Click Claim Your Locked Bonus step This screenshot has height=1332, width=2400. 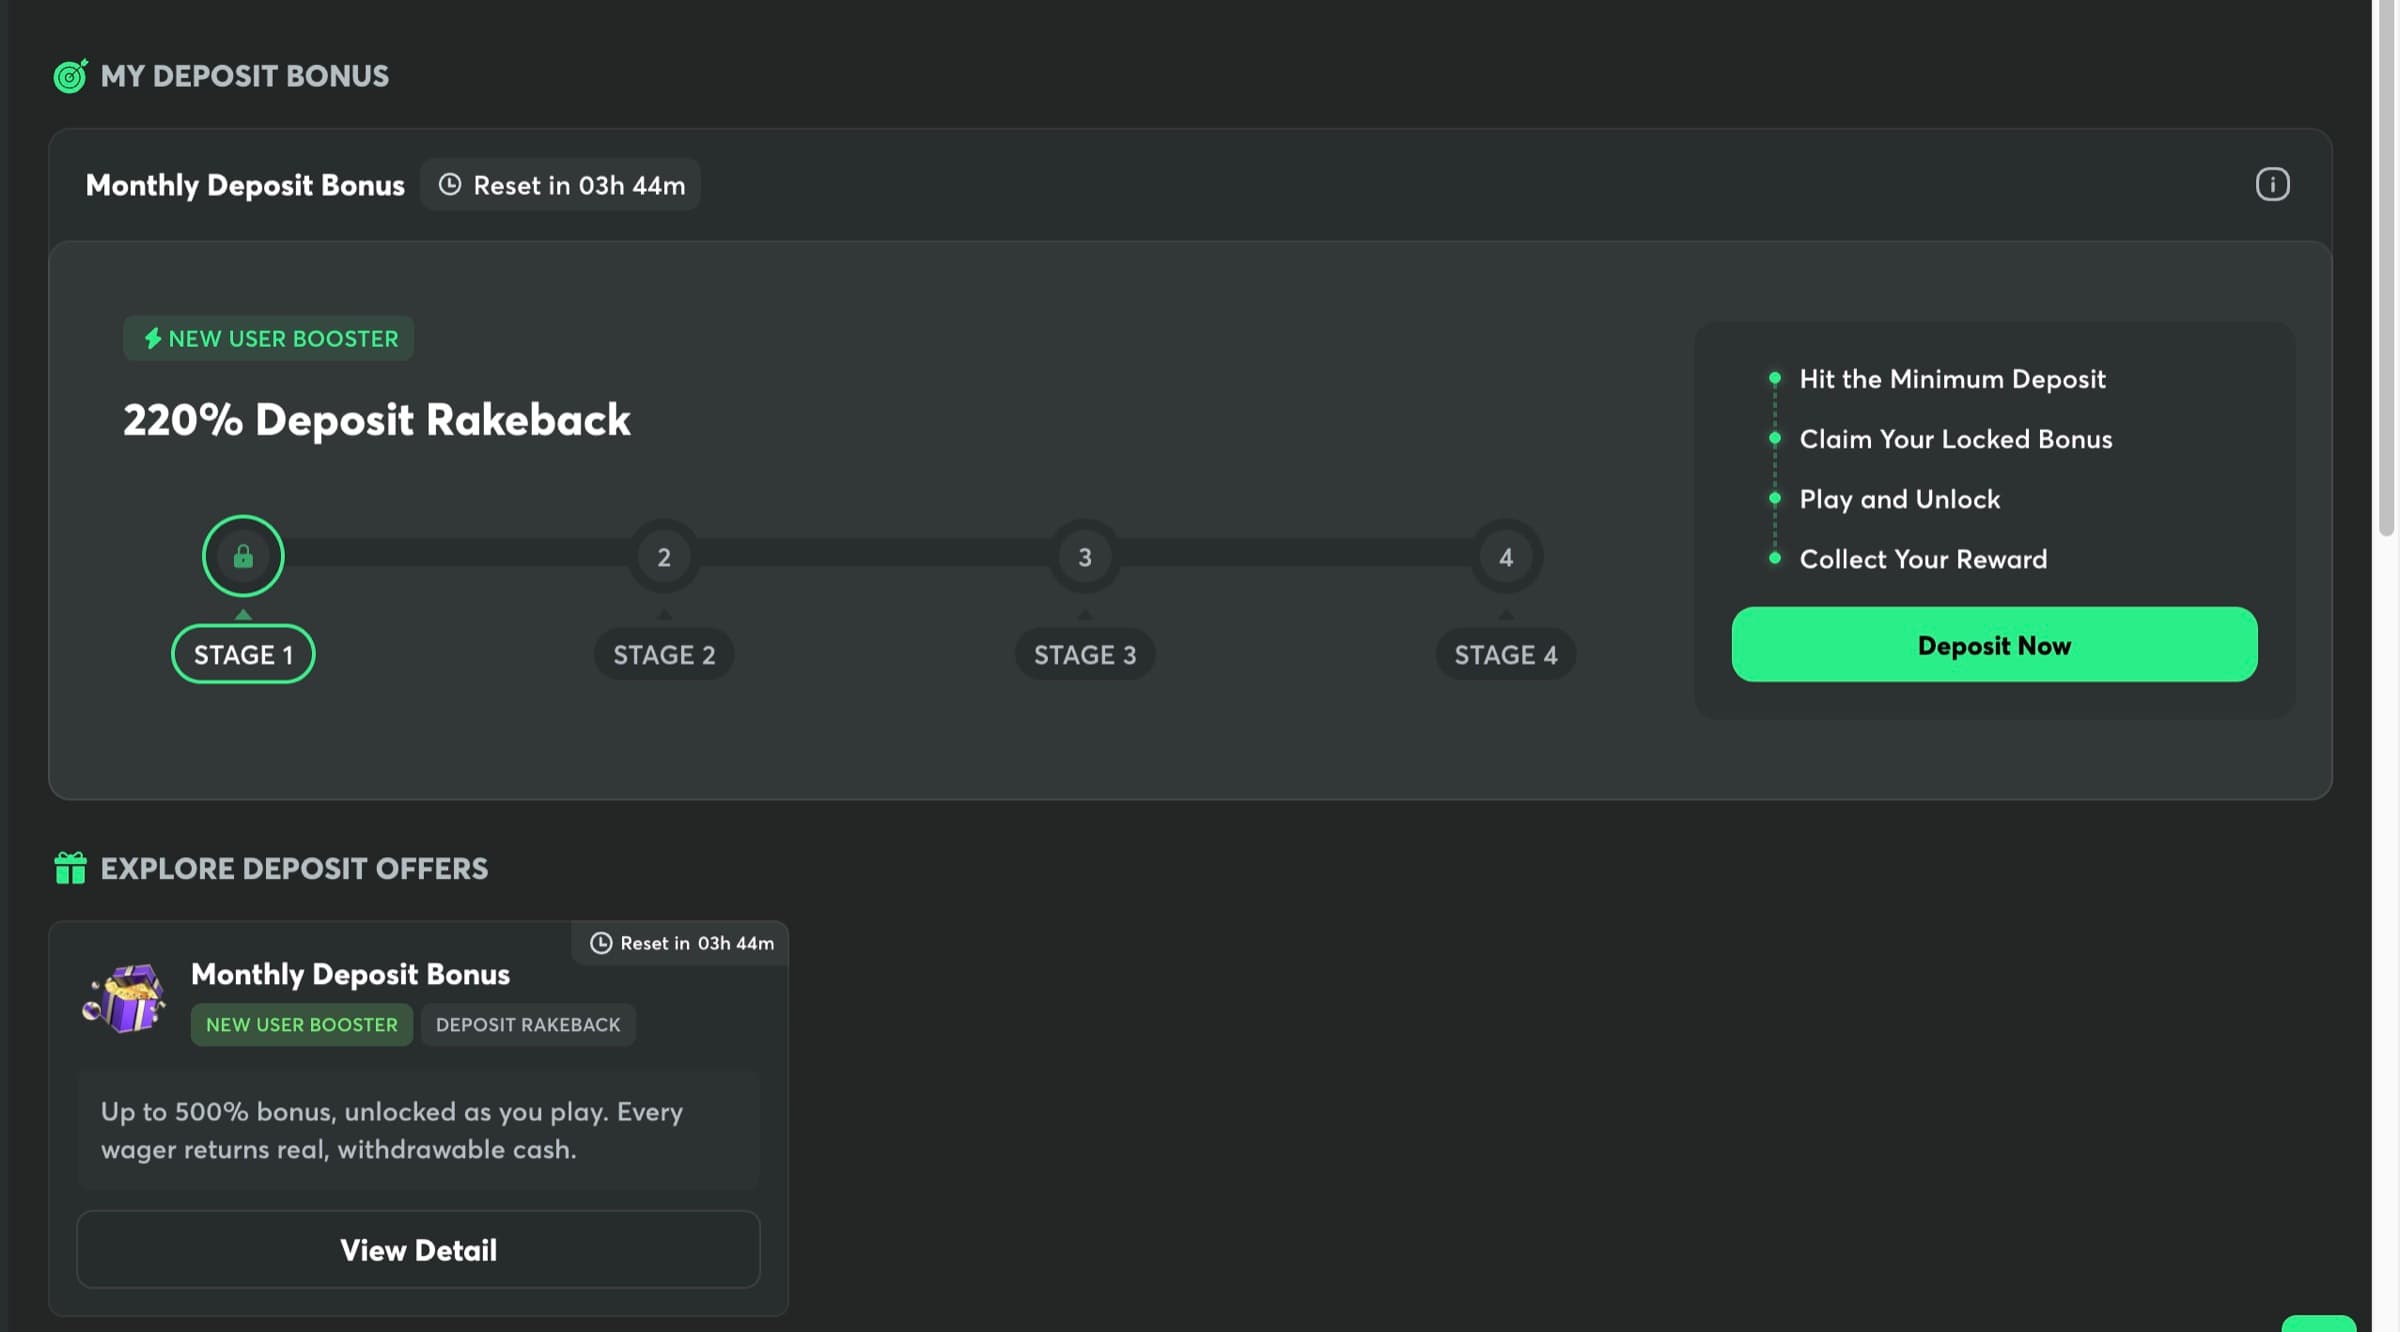(1956, 439)
